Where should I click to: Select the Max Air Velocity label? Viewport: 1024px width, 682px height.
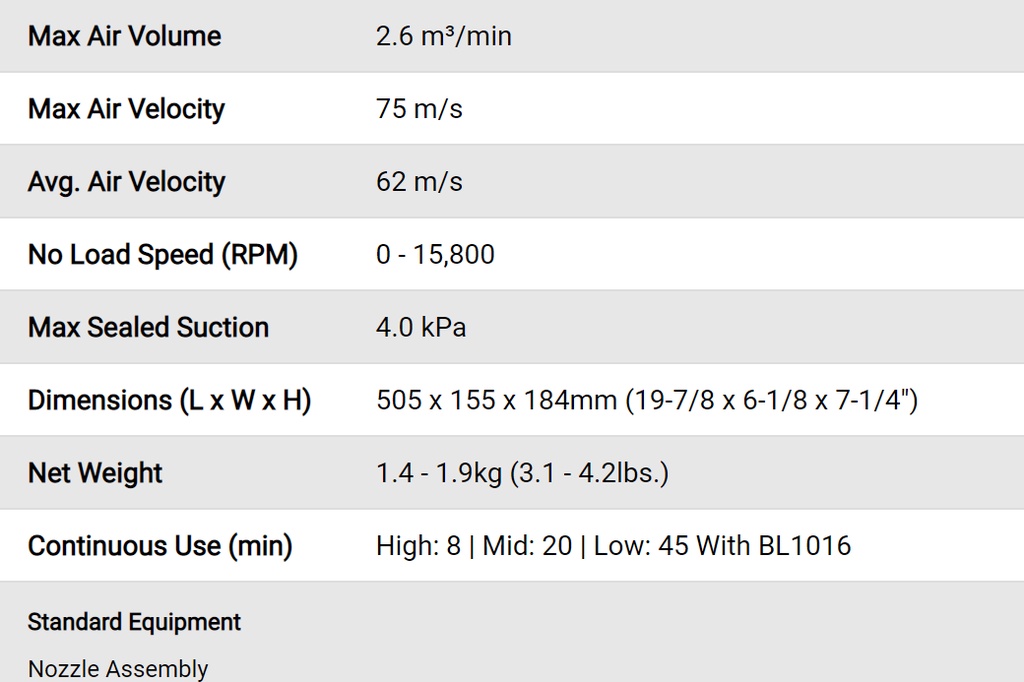click(126, 109)
